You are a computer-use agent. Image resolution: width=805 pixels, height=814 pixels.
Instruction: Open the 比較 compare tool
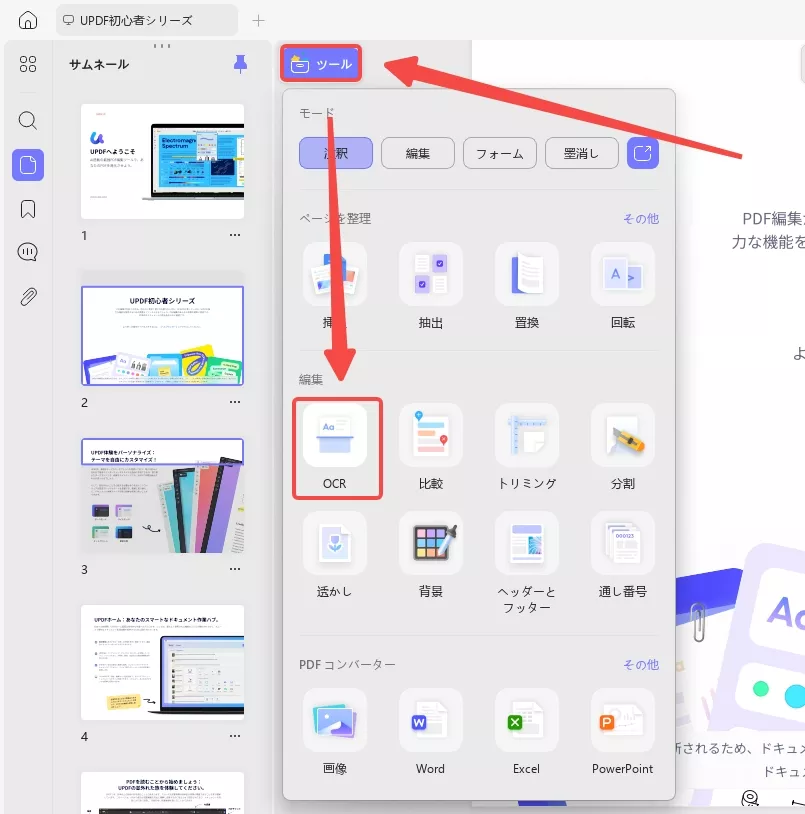click(431, 447)
